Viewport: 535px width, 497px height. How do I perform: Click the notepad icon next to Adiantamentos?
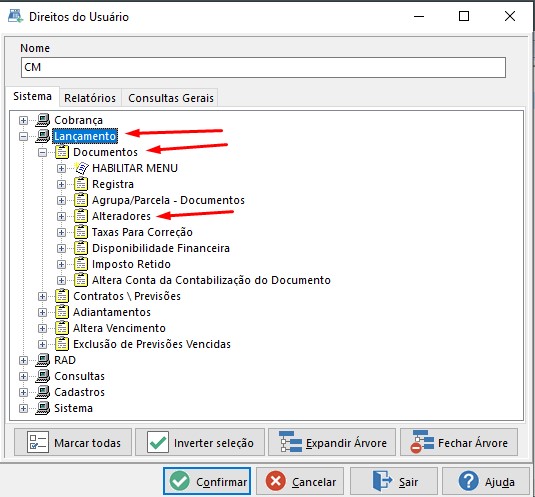[x=62, y=312]
